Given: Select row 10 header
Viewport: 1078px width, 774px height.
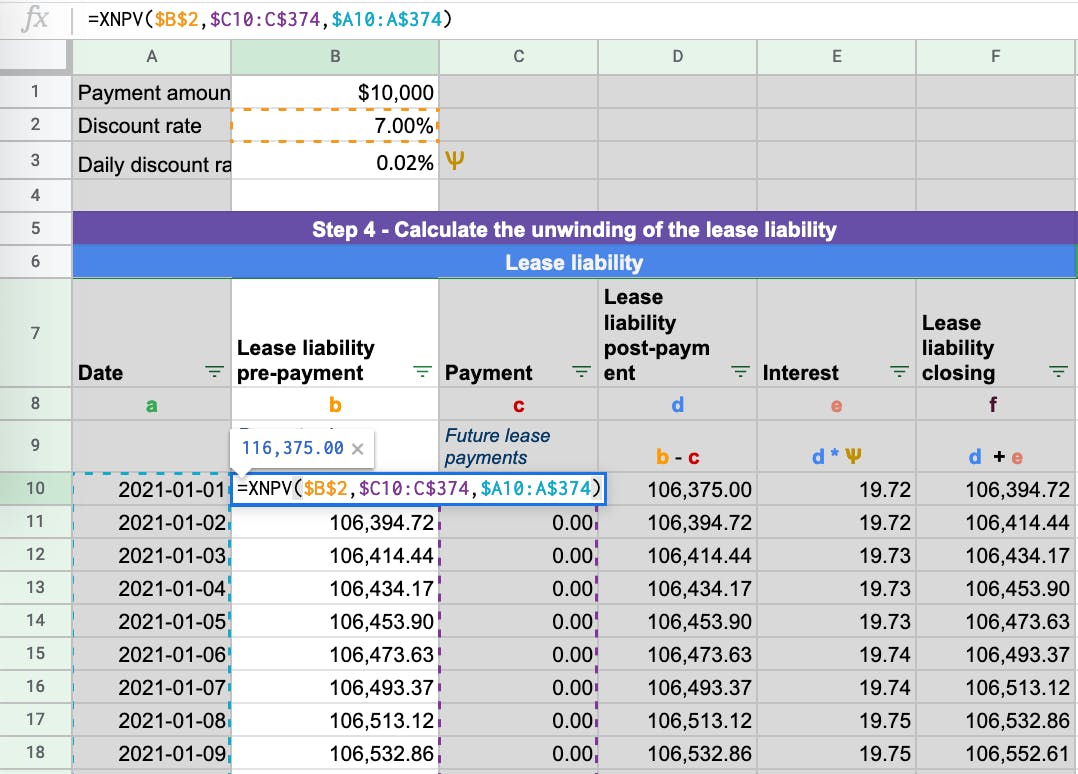Looking at the screenshot, I should [x=36, y=490].
